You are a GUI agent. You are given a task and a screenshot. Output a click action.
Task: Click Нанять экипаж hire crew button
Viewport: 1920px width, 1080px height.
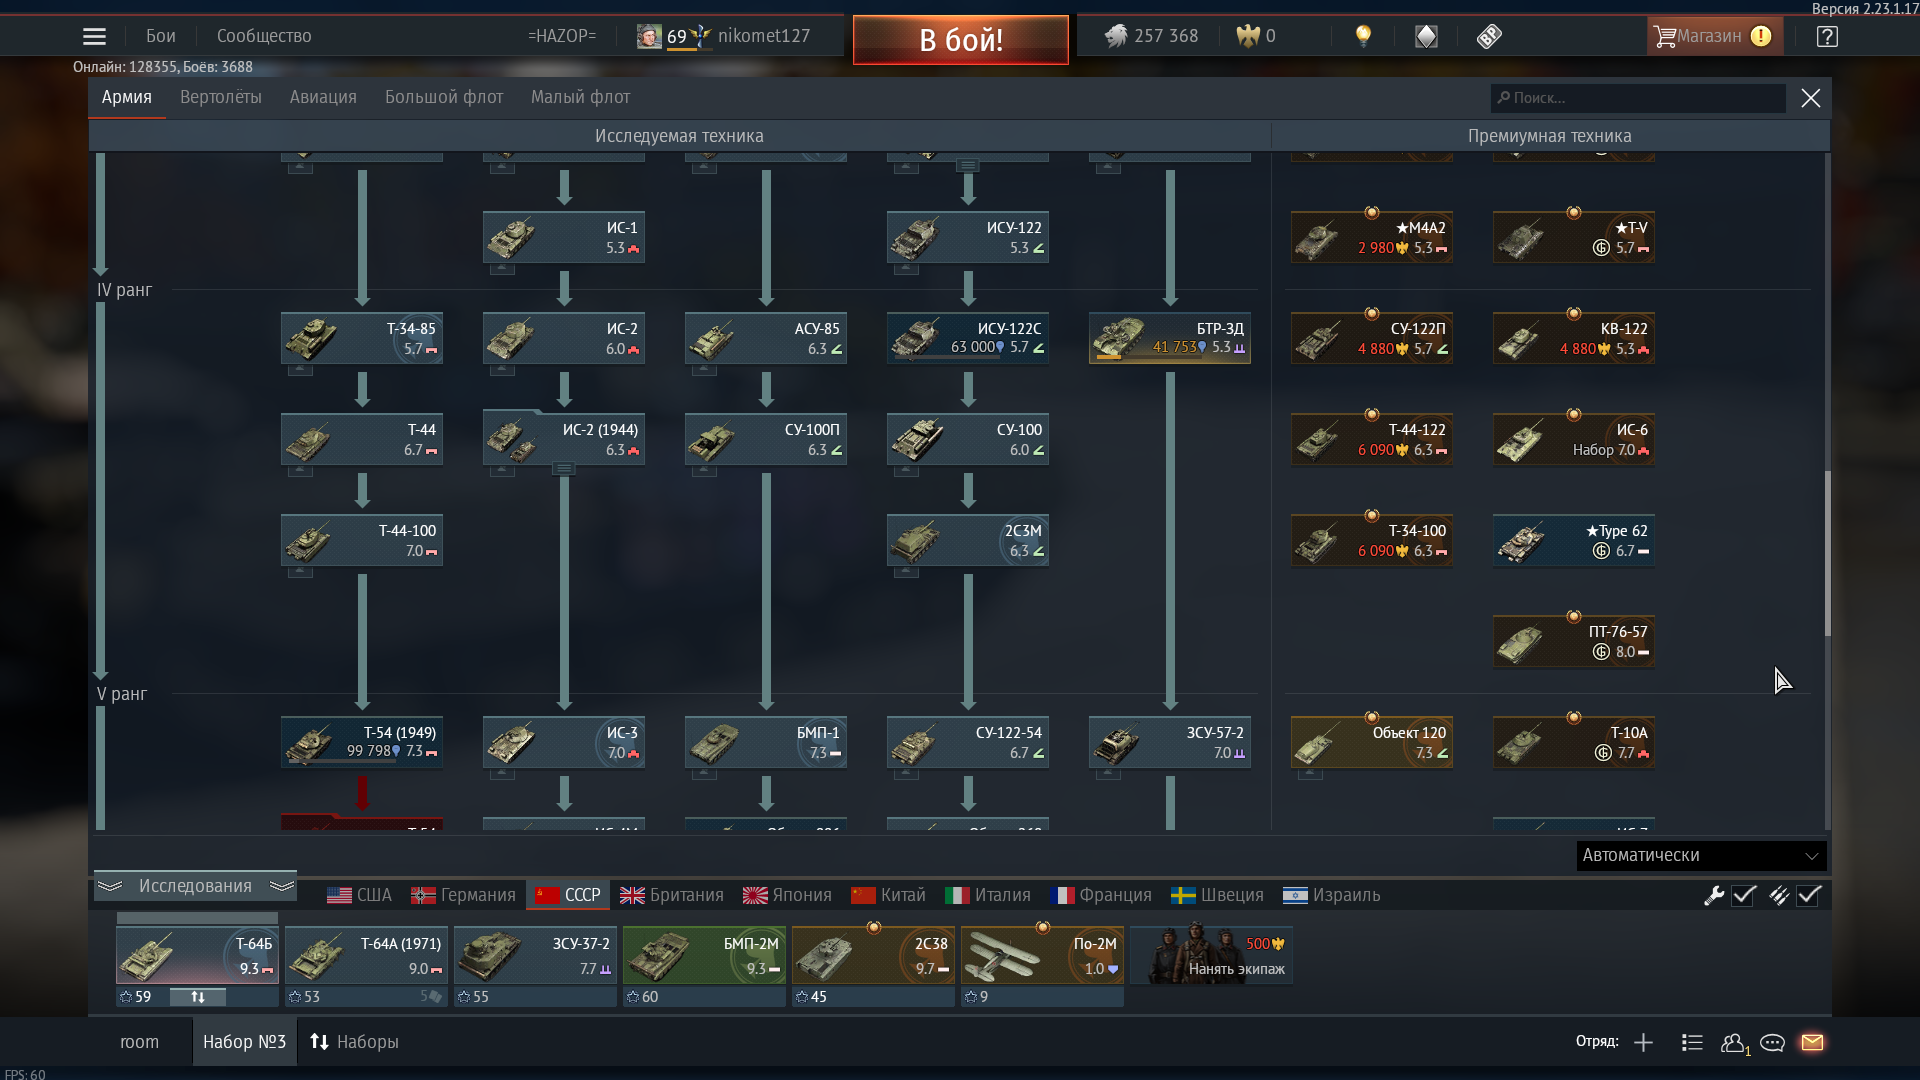pos(1211,955)
